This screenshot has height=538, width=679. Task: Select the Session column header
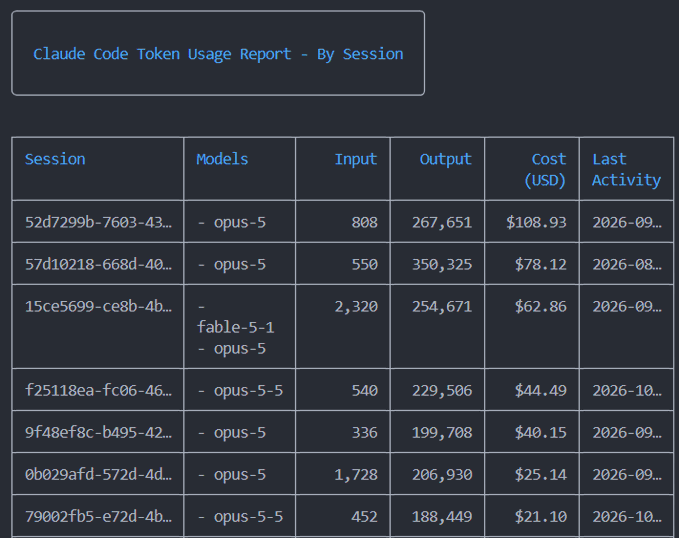(55, 159)
